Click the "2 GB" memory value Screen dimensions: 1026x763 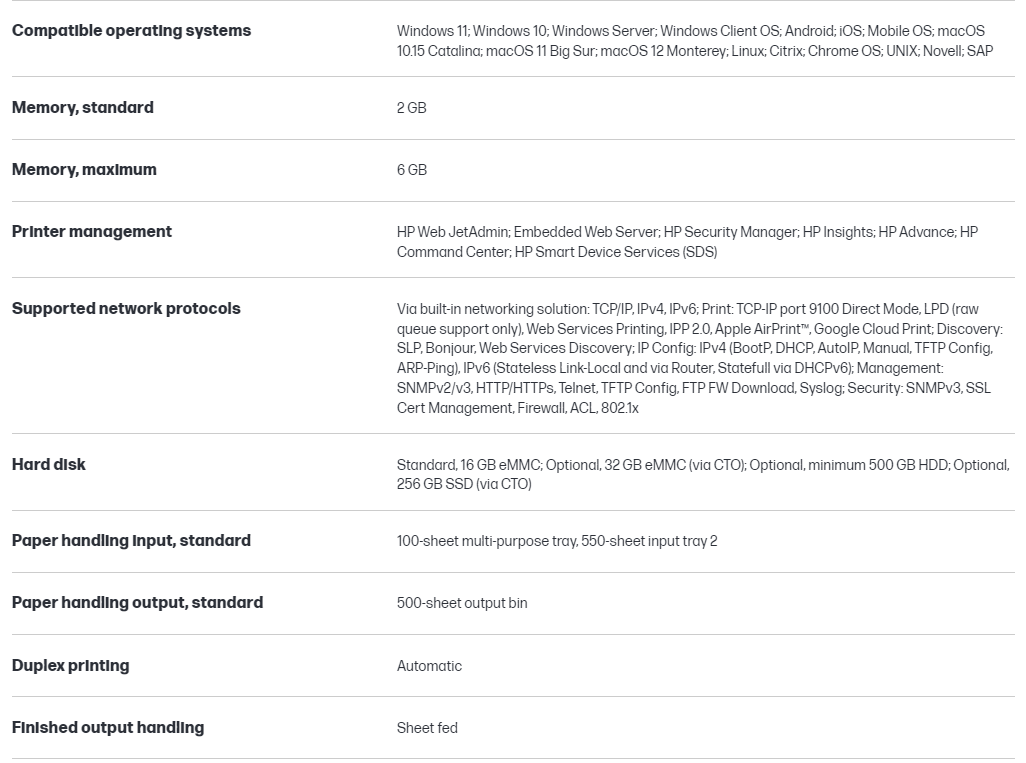pyautogui.click(x=411, y=108)
